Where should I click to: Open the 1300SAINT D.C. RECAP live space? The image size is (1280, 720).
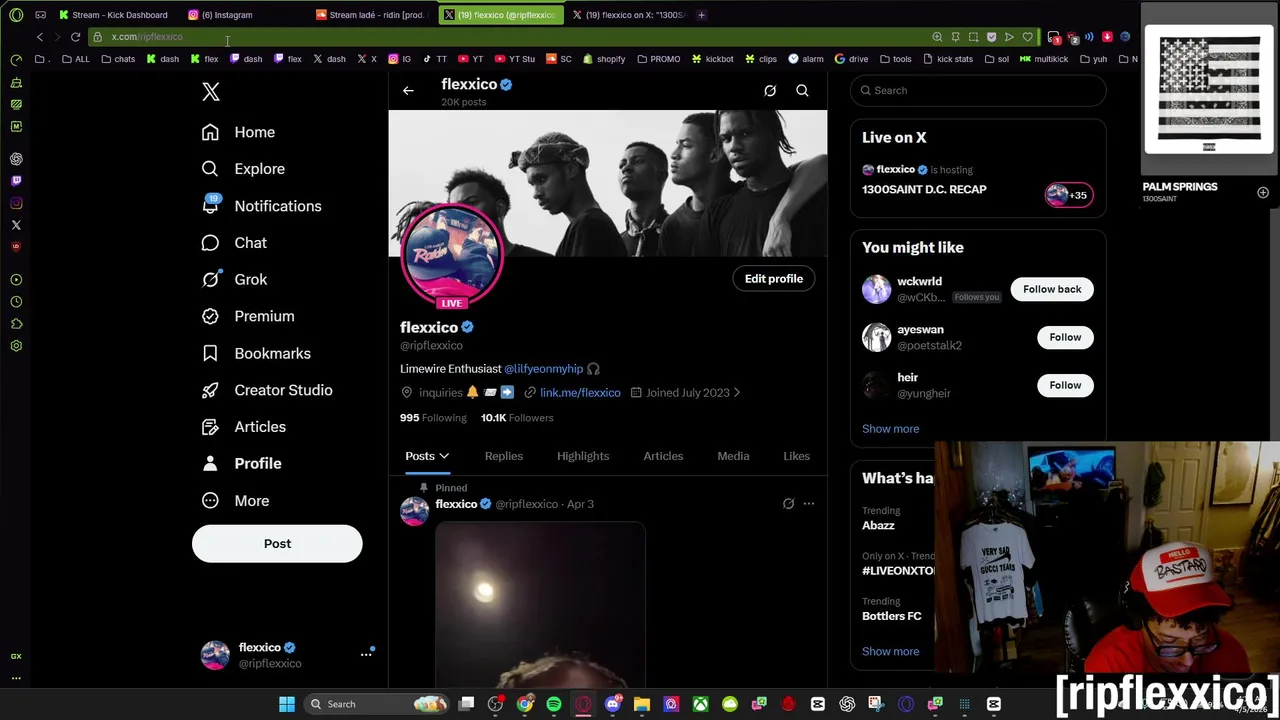tap(924, 190)
